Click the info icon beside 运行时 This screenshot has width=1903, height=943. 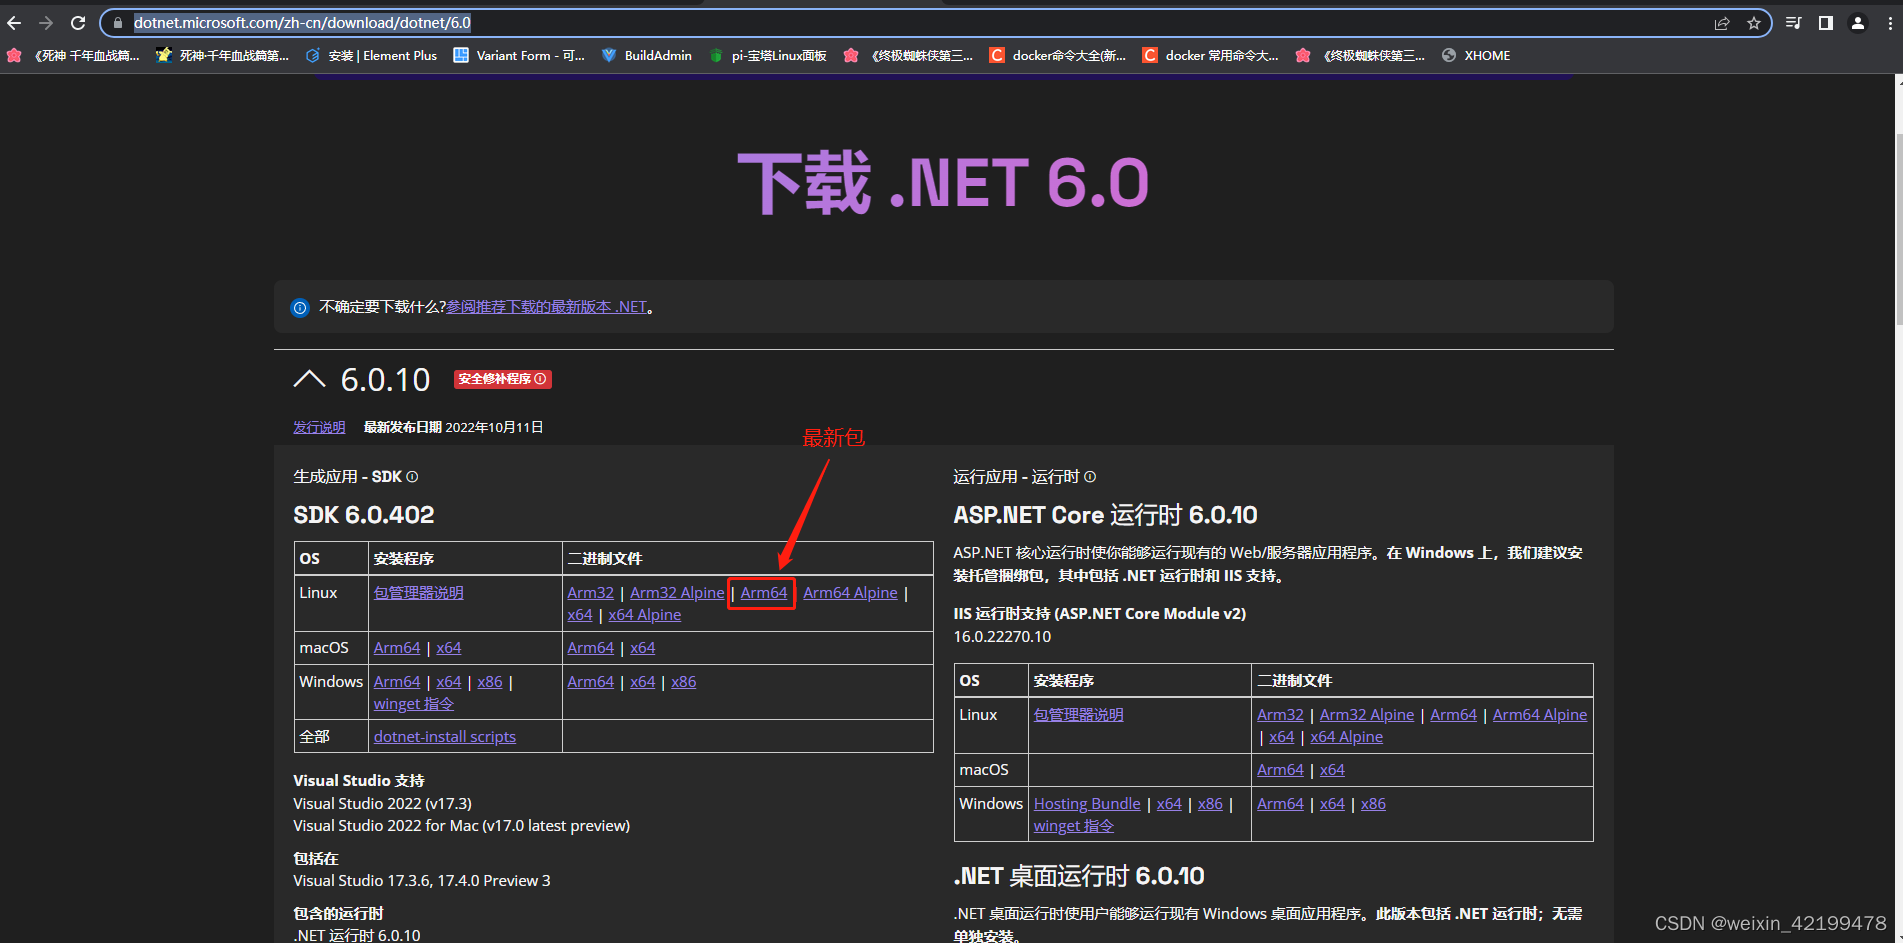[x=1090, y=477]
